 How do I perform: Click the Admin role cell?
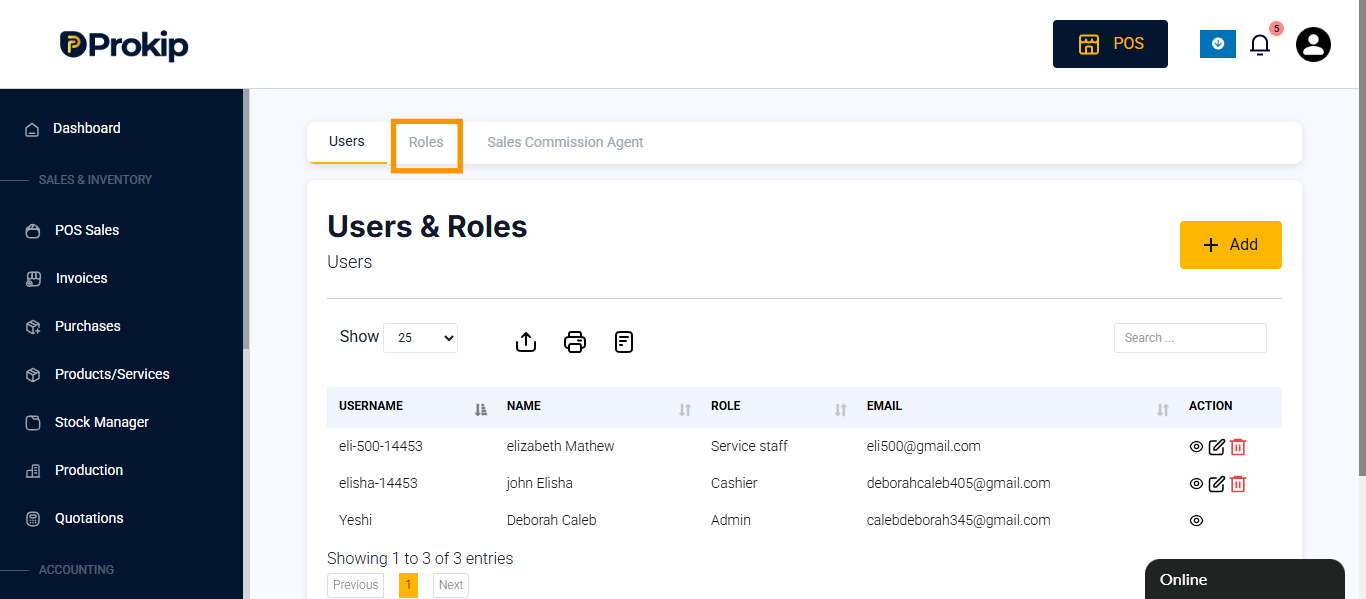(x=730, y=520)
